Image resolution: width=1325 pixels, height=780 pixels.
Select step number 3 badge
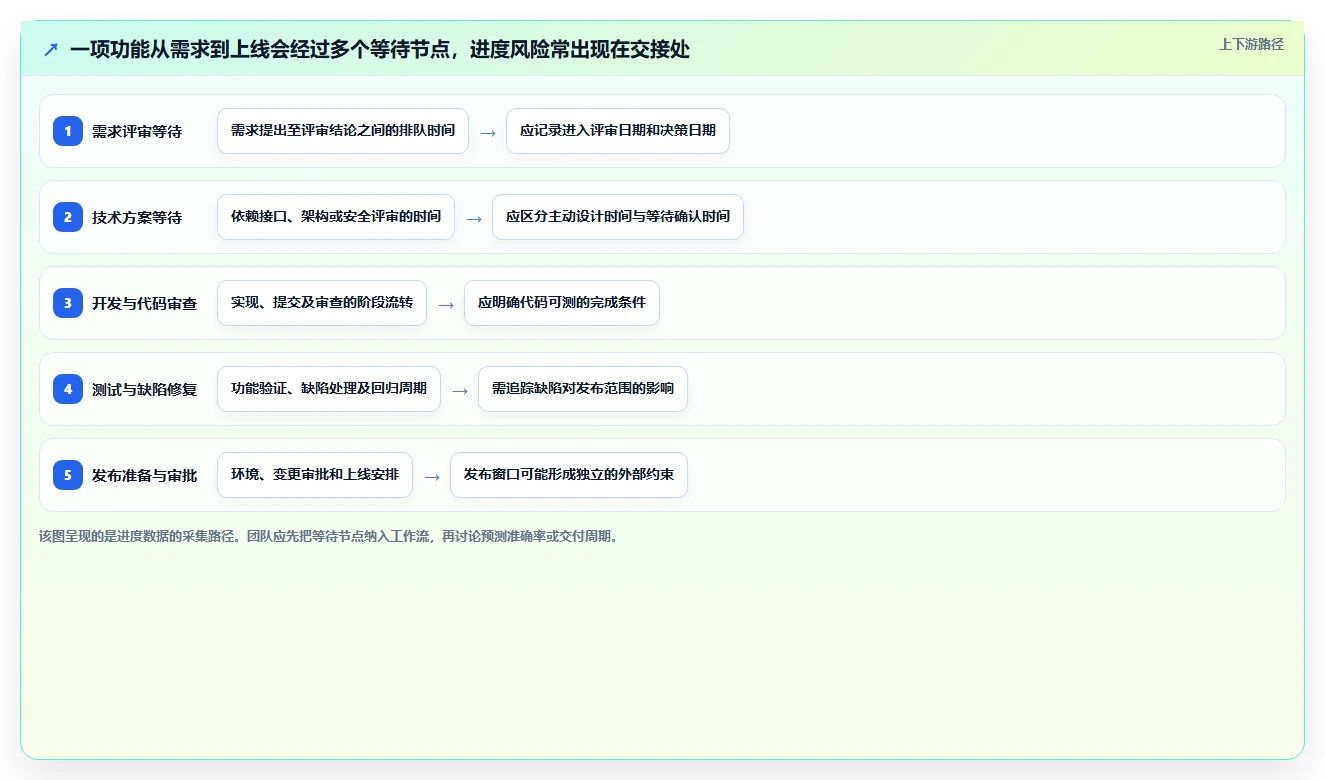click(x=68, y=303)
